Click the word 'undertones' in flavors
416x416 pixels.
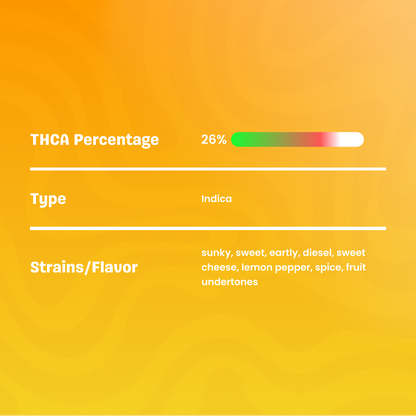click(230, 282)
